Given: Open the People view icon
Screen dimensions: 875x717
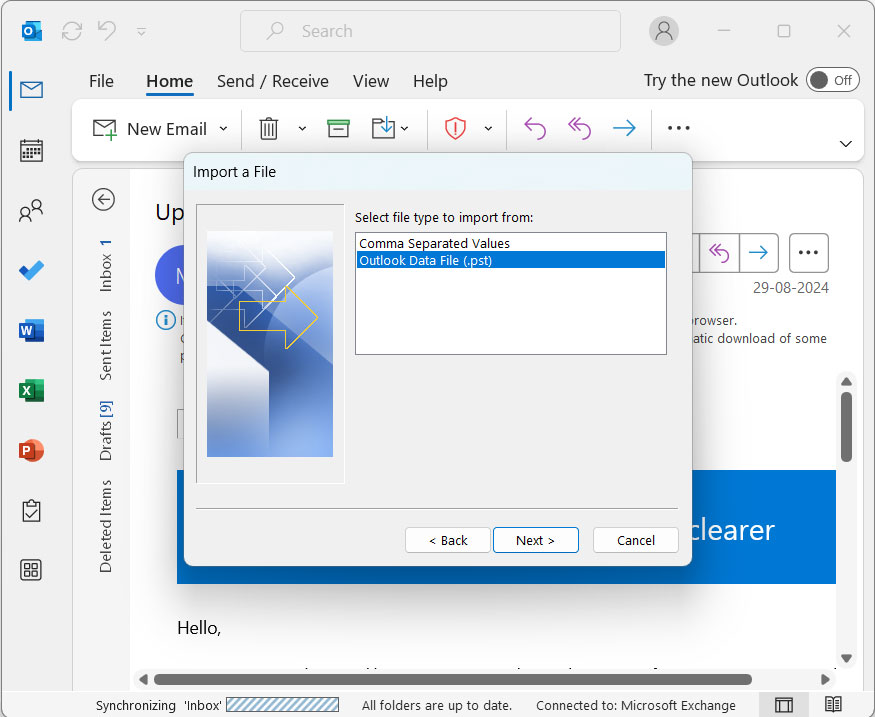Looking at the screenshot, I should tap(30, 210).
